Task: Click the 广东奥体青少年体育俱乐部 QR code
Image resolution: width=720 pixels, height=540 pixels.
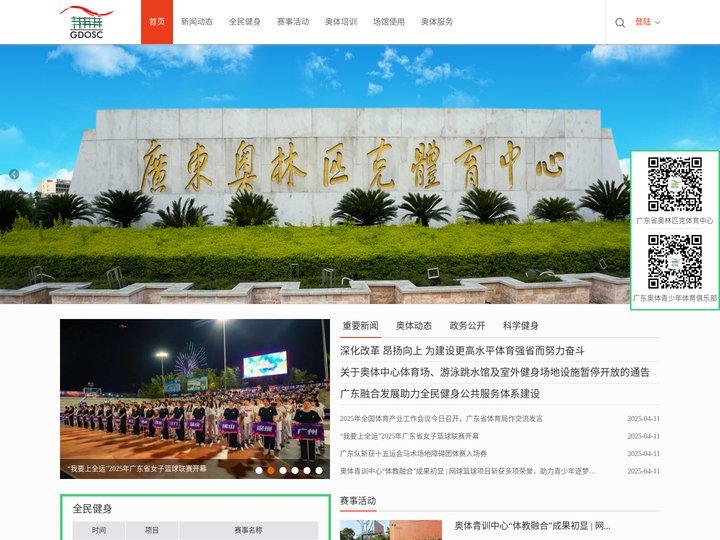Action: (675, 262)
